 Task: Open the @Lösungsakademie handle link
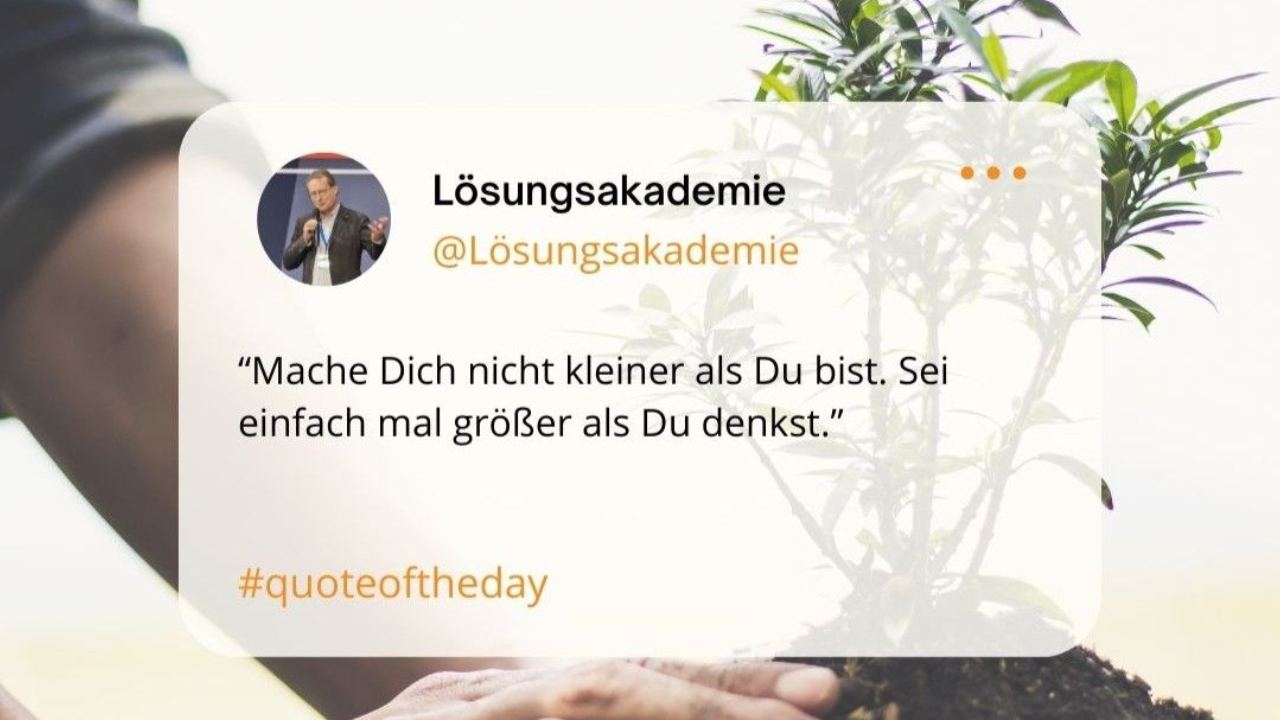click(x=616, y=251)
